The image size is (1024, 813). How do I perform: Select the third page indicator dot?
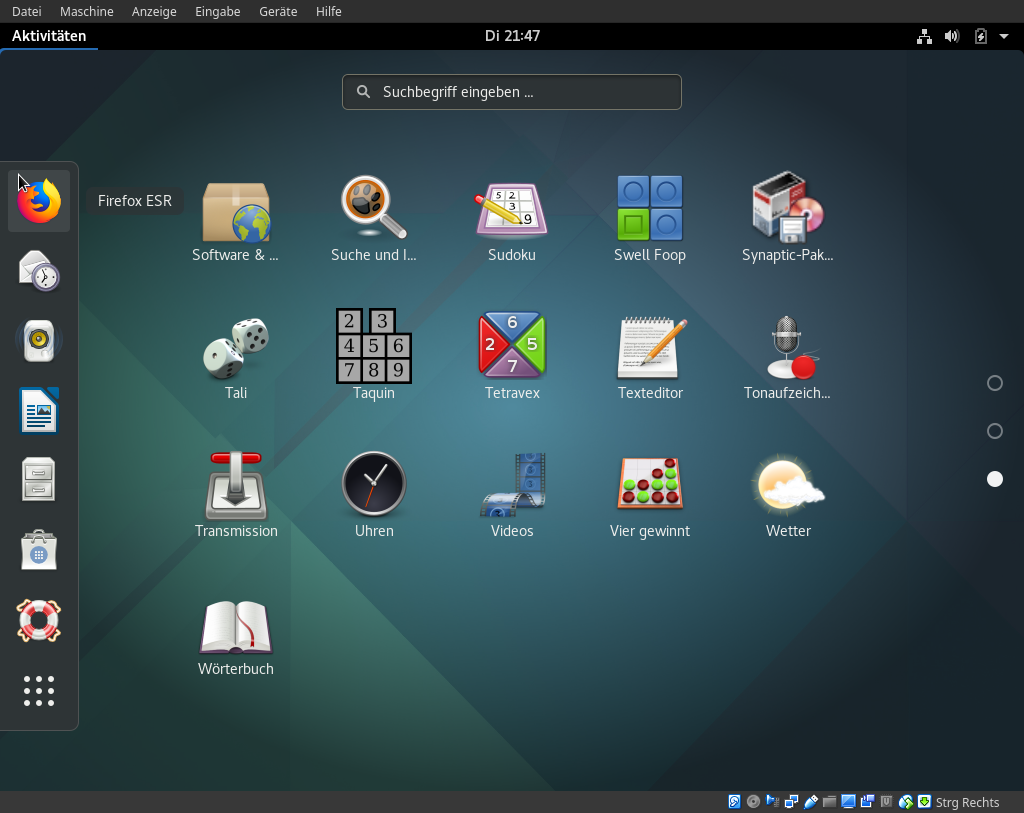[994, 479]
